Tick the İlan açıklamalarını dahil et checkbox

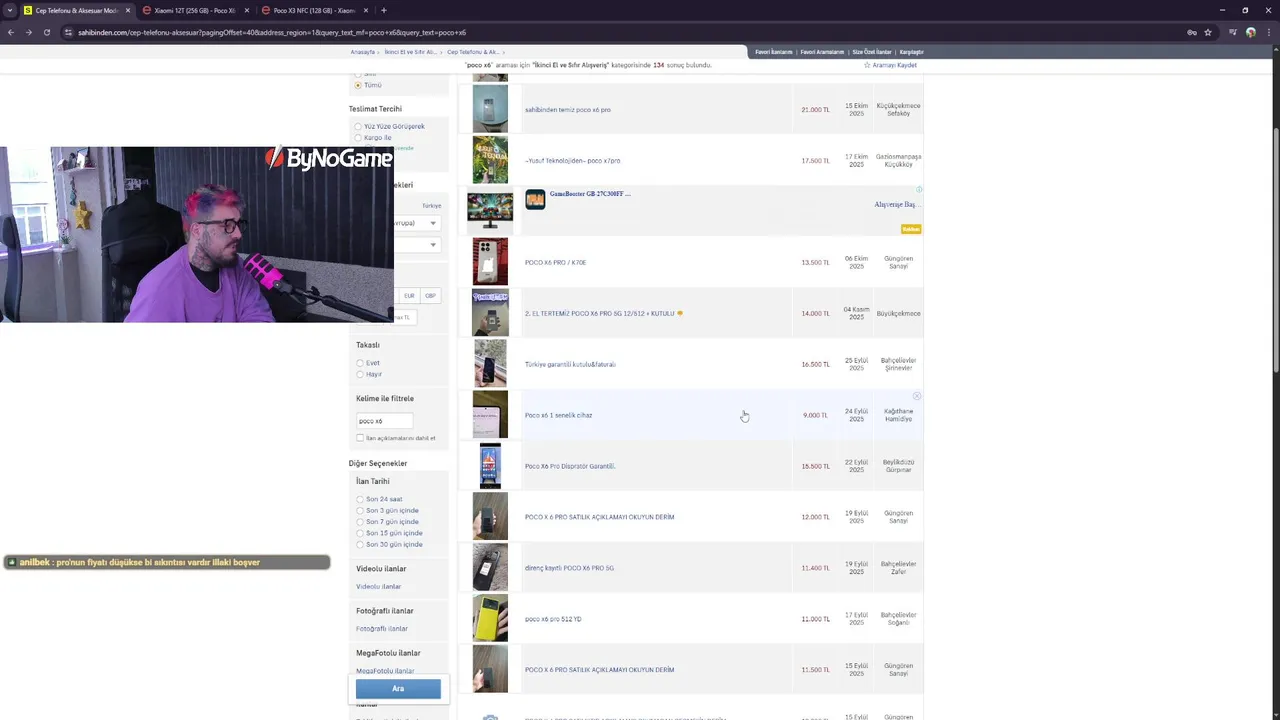360,438
